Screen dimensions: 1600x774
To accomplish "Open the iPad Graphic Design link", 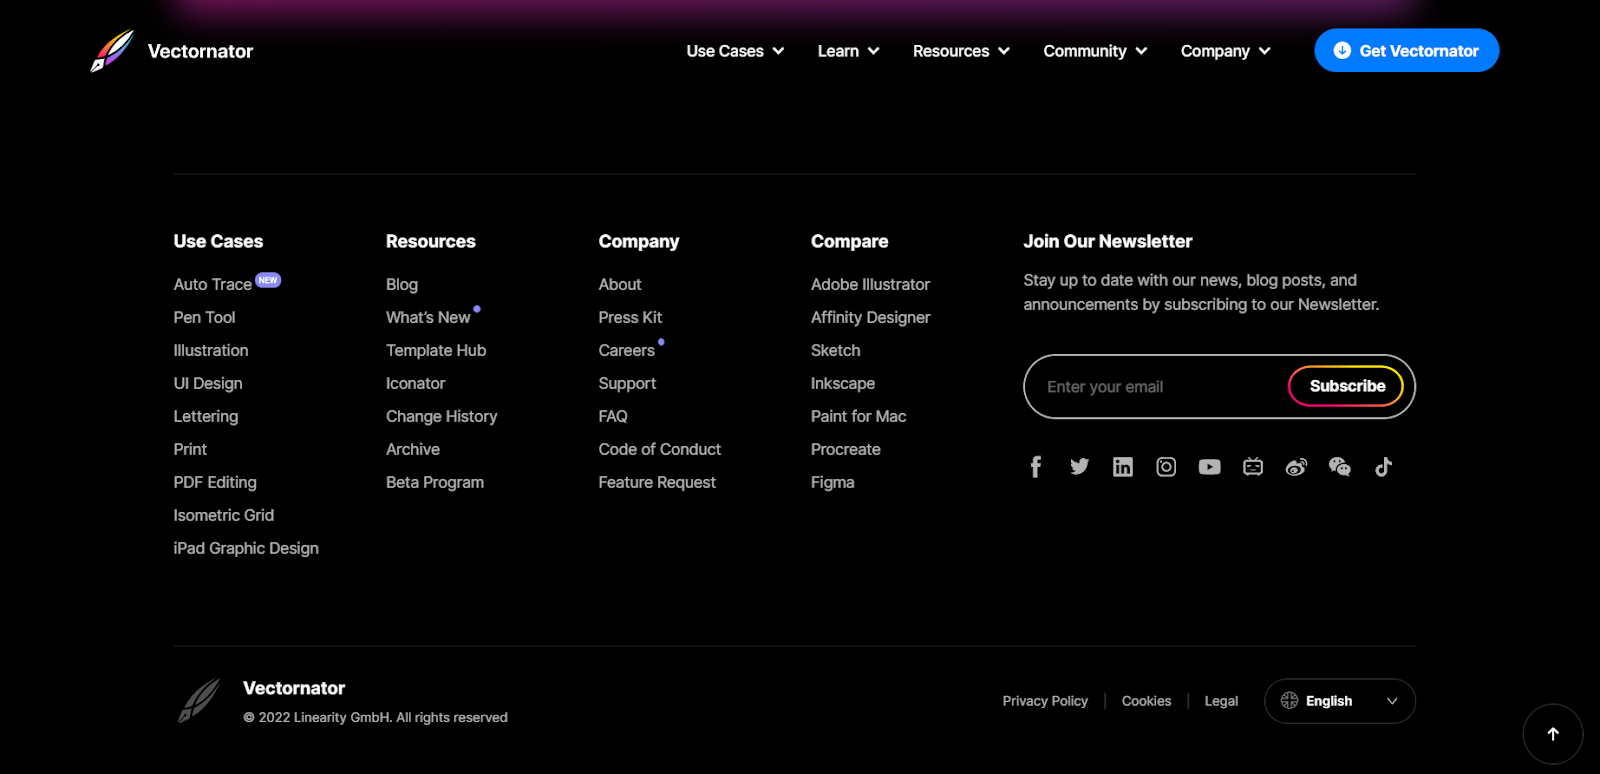I will point(246,549).
